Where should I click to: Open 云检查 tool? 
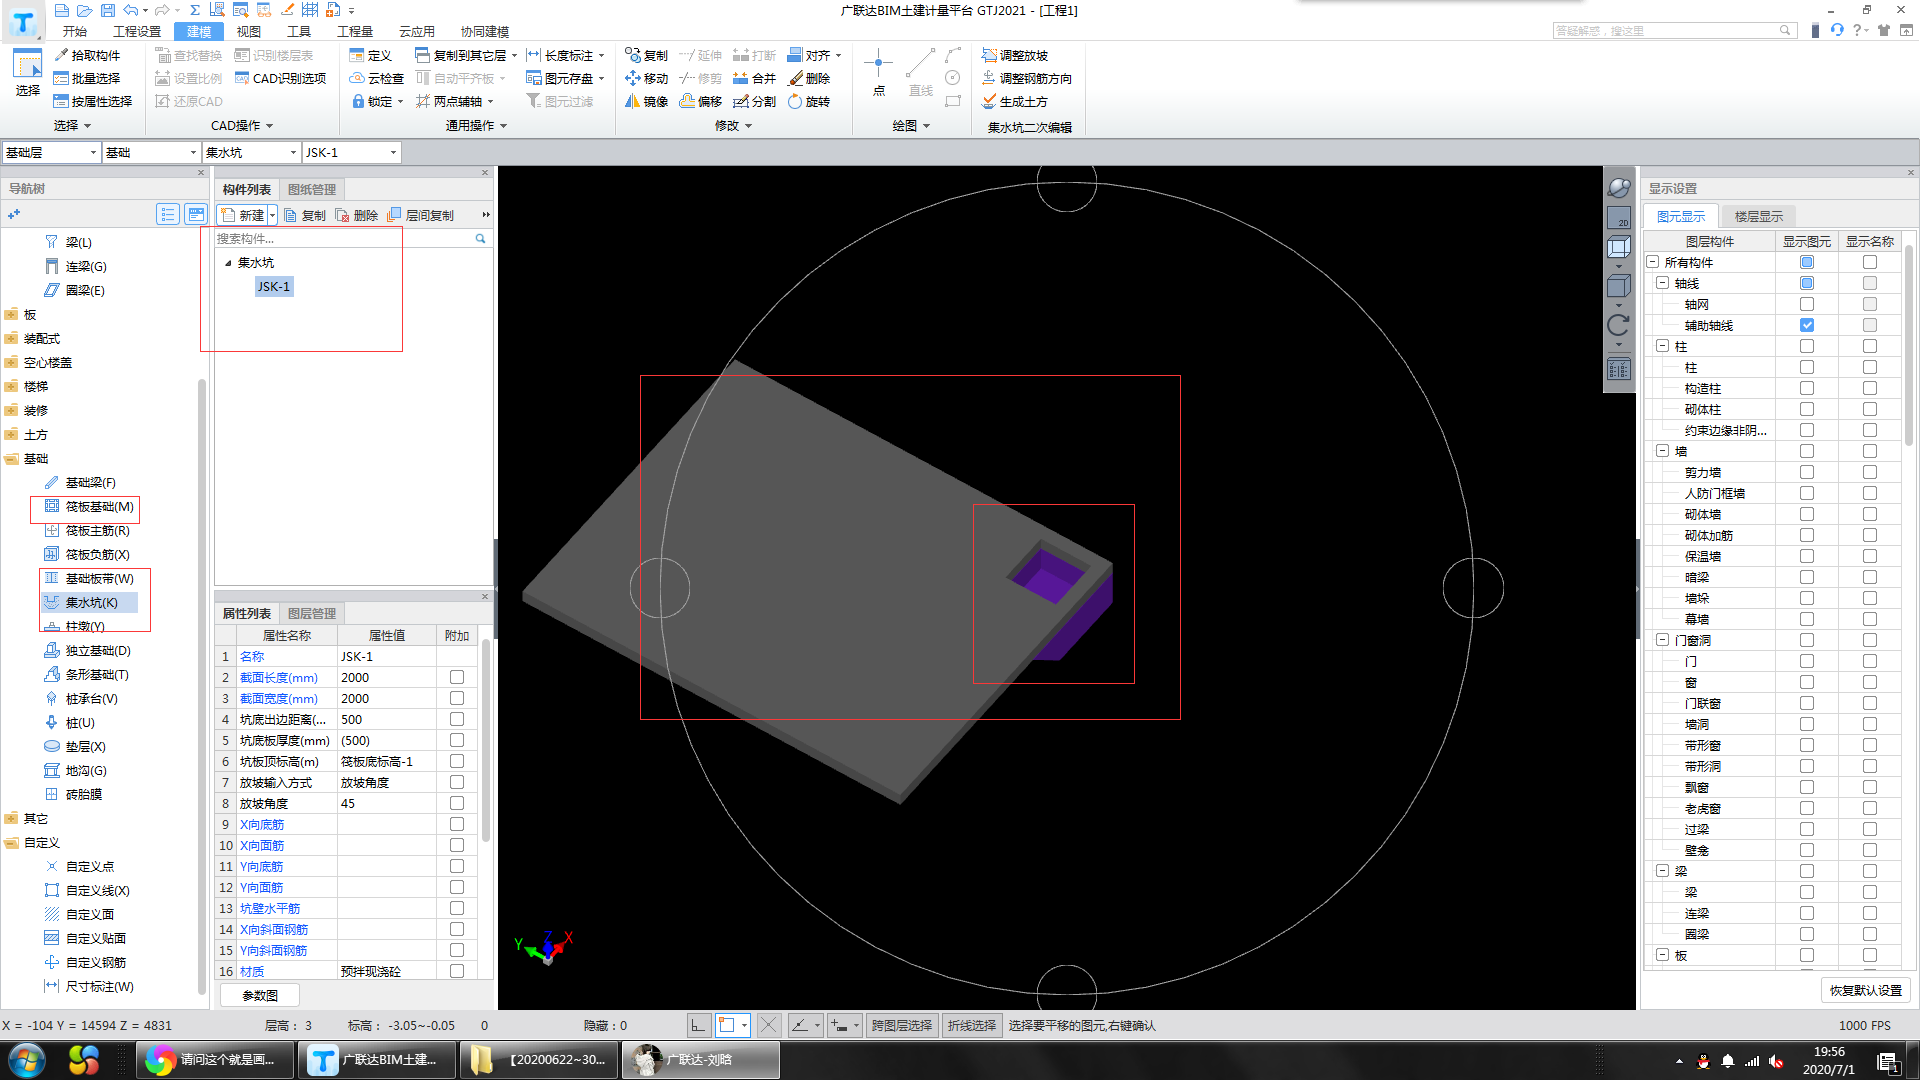click(376, 78)
